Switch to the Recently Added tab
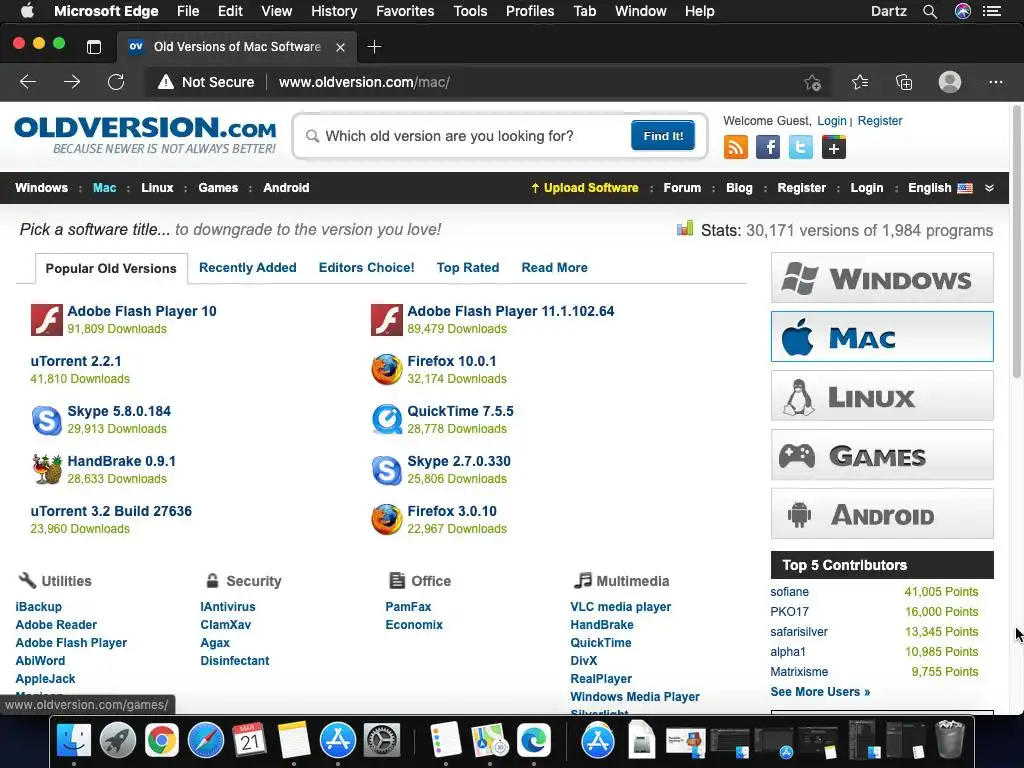Screen dimensions: 1024x768 (x=248, y=267)
